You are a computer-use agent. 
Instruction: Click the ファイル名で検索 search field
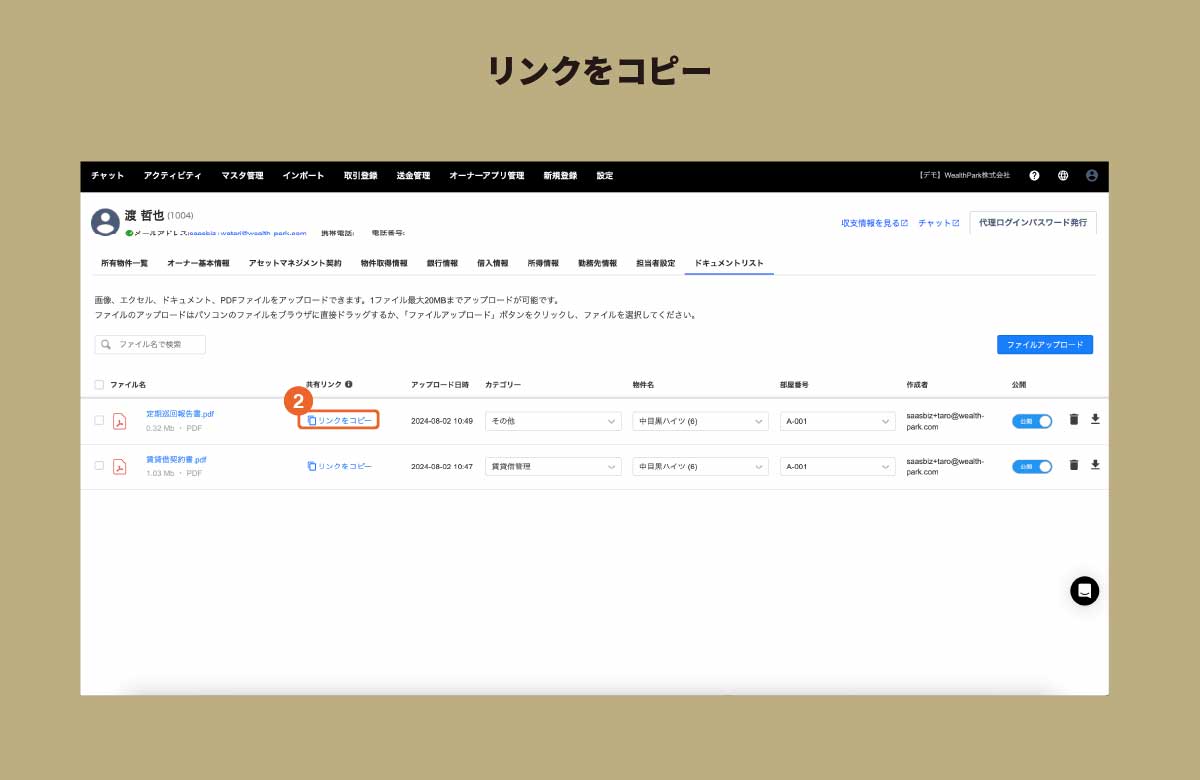tap(150, 344)
